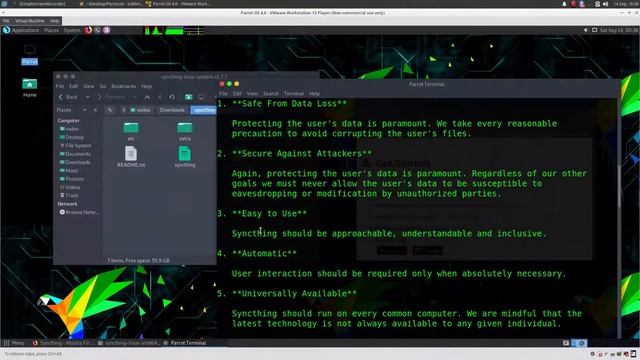Close the Places sidebar pane
The image size is (640, 360).
pyautogui.click(x=95, y=110)
